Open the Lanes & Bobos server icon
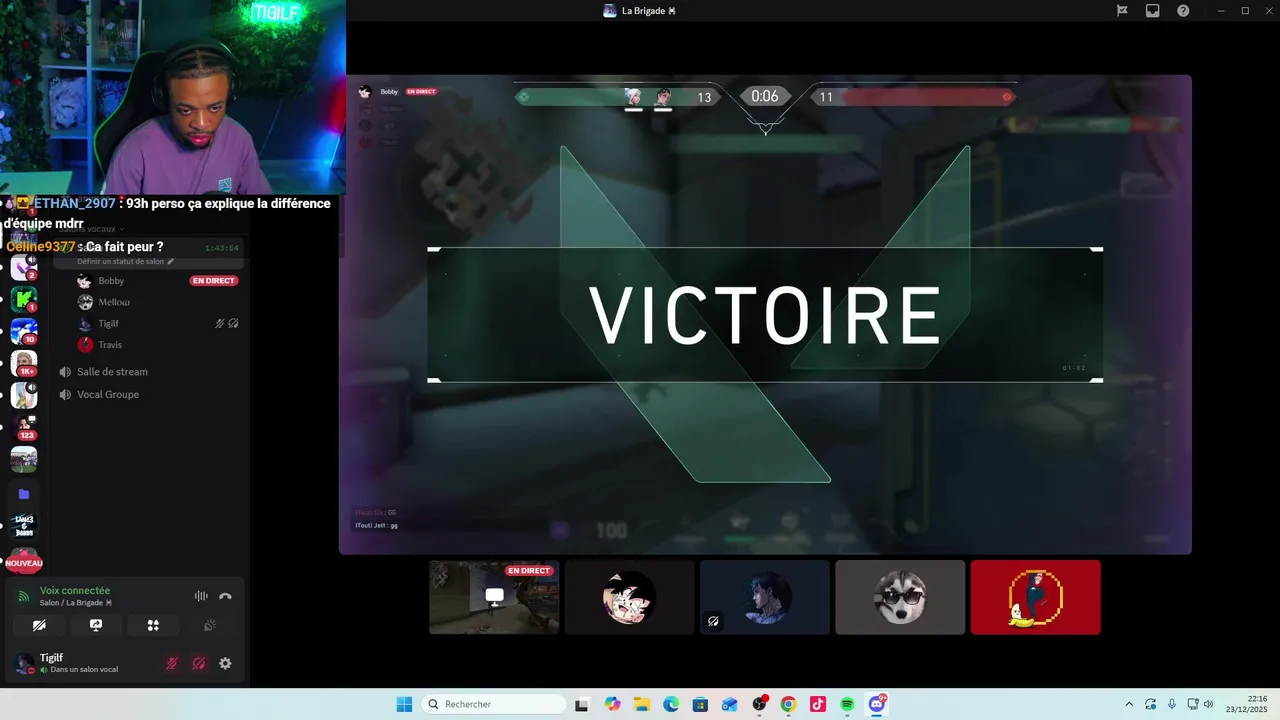1280x720 pixels. pos(24,525)
